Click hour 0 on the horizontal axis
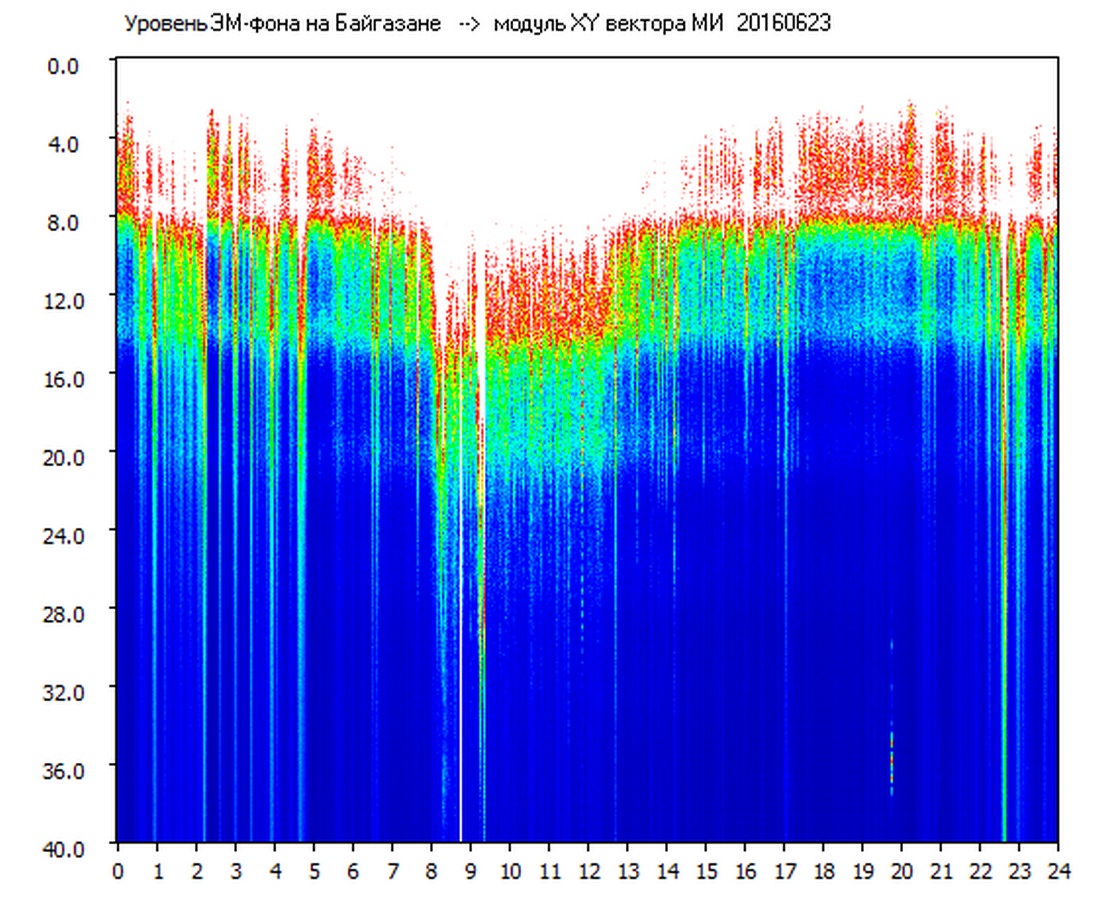 (x=118, y=871)
